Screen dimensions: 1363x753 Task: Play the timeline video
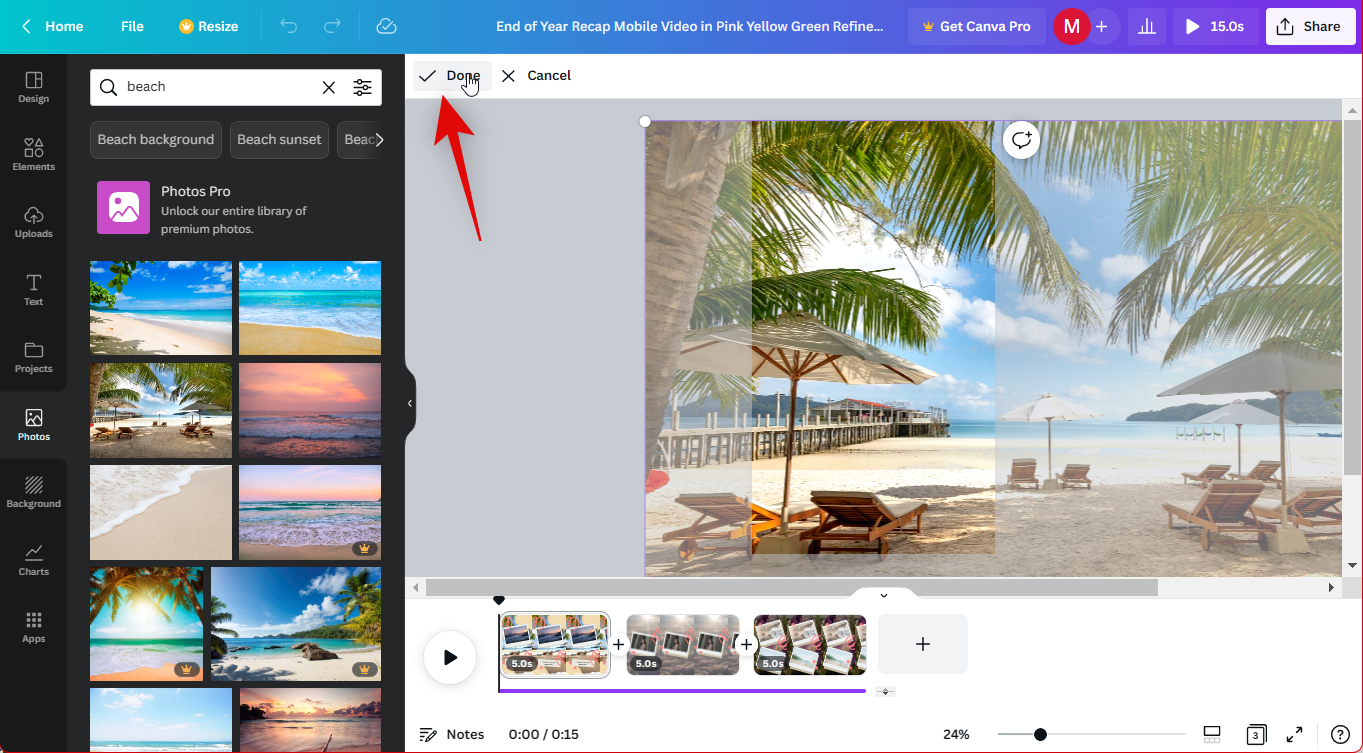pos(450,657)
